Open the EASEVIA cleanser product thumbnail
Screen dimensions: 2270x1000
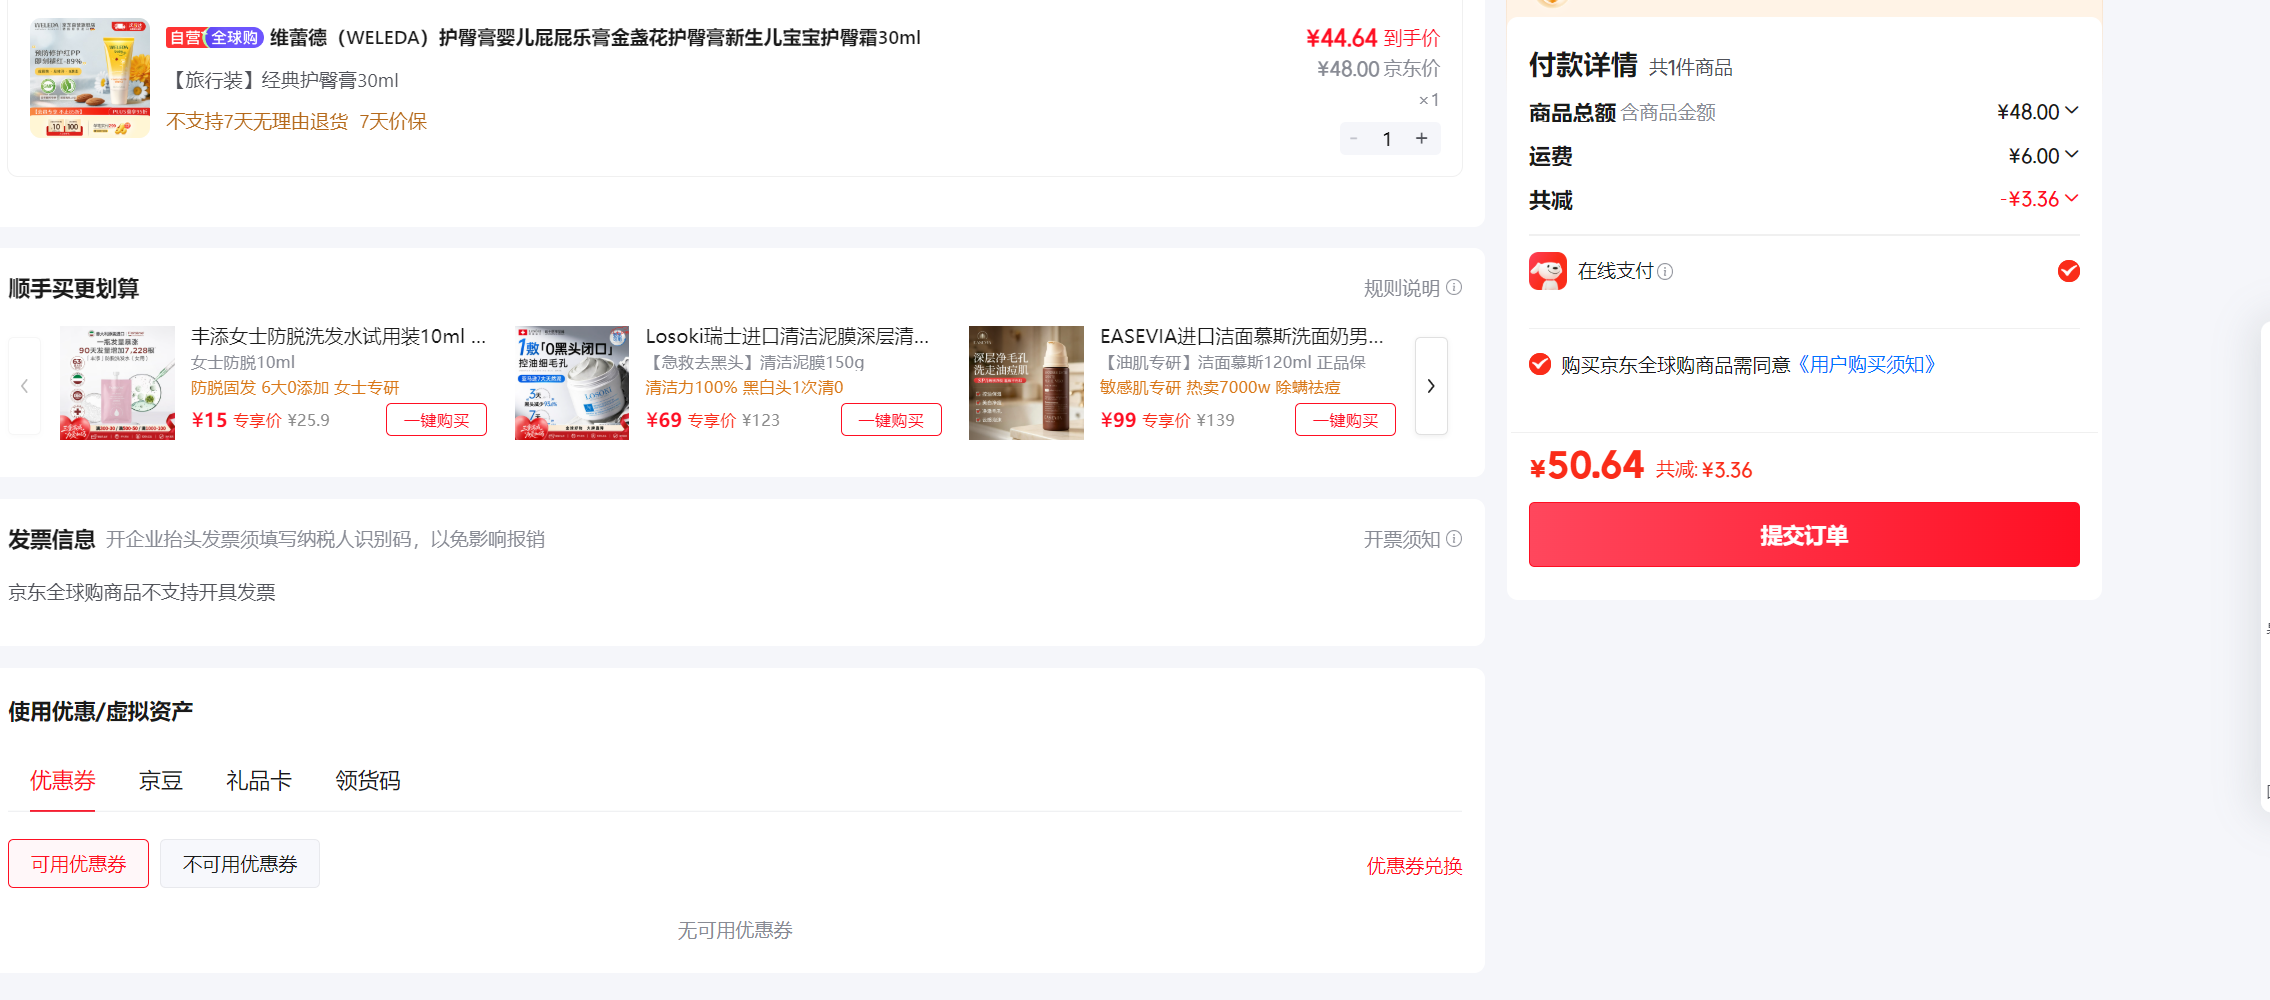click(1026, 383)
